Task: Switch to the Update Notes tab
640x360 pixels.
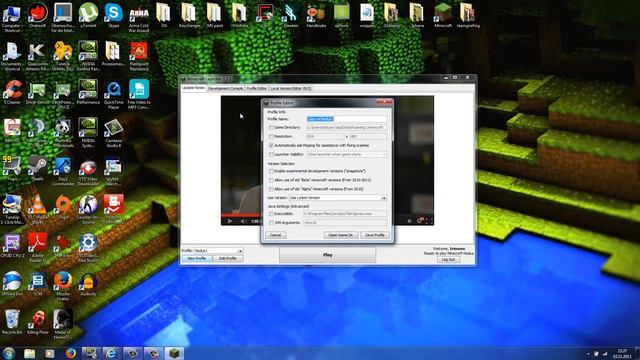Action: [193, 88]
